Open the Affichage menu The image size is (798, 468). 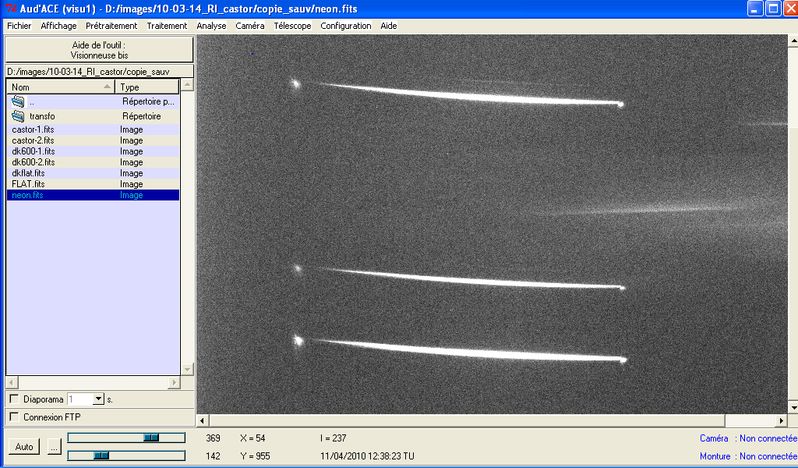point(59,26)
